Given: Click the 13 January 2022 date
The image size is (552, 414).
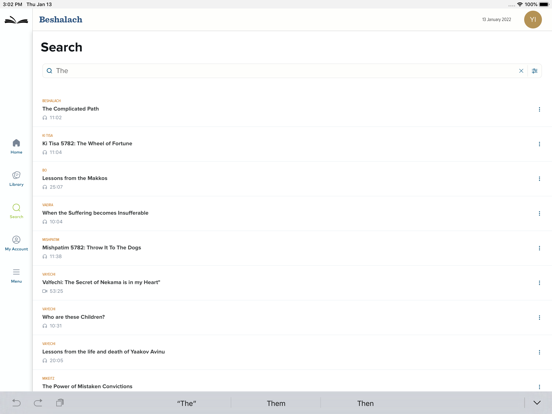Looking at the screenshot, I should [x=496, y=19].
